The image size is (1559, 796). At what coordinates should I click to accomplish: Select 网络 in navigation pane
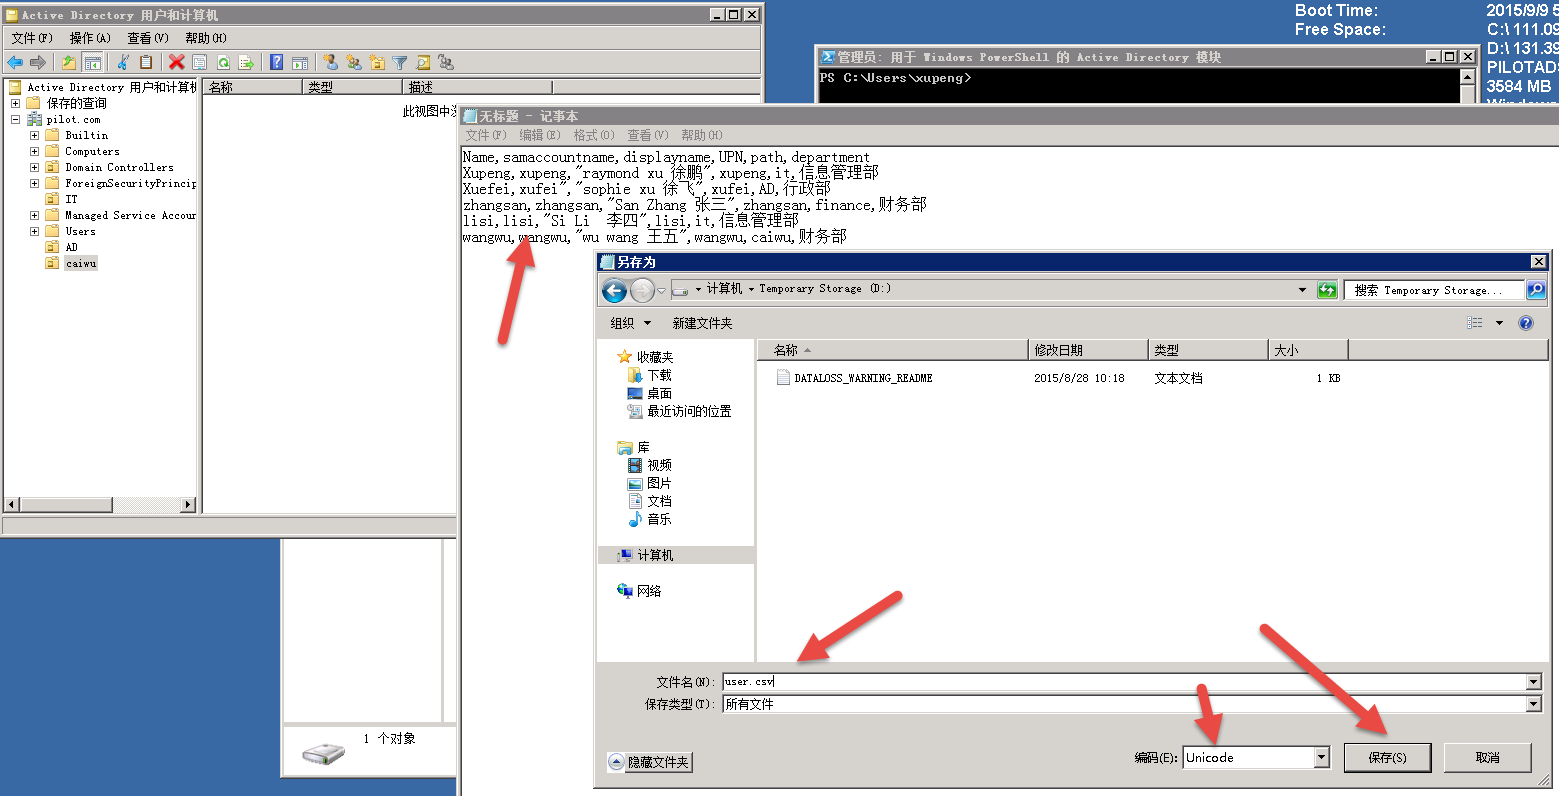point(649,591)
